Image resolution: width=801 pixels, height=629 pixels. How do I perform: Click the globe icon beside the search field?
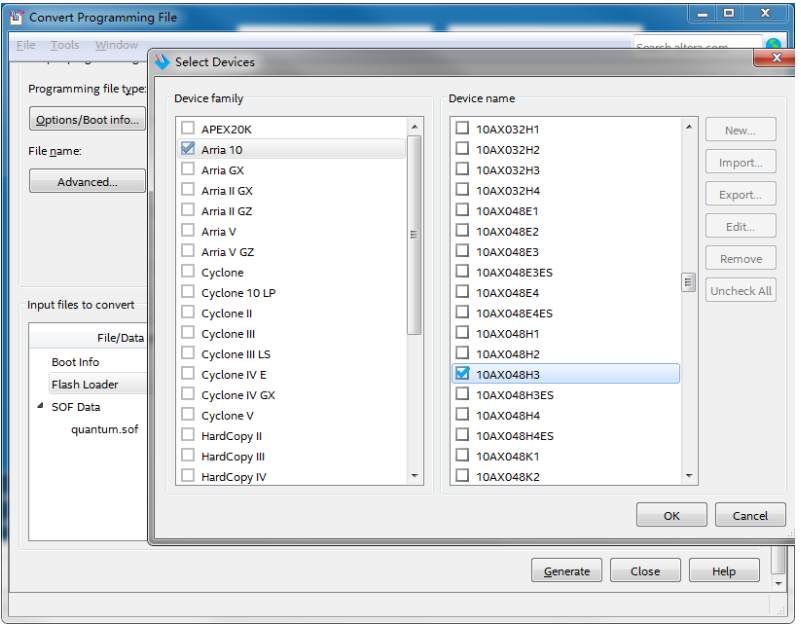click(x=773, y=44)
